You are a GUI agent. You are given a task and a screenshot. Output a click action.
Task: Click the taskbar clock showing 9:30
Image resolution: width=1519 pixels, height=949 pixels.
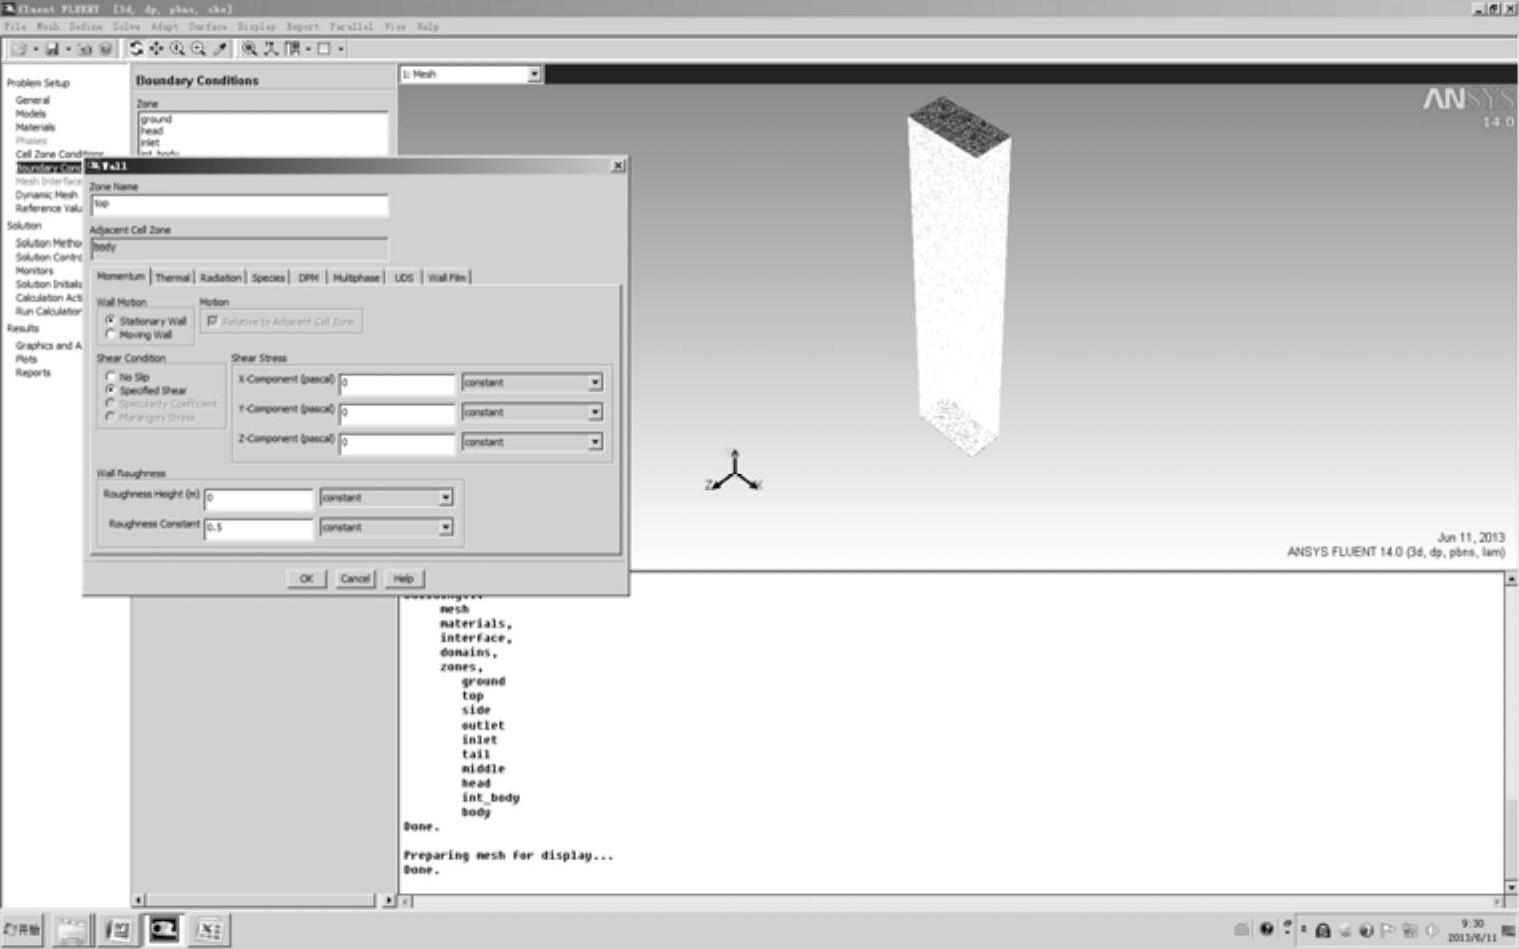pos(1473,930)
